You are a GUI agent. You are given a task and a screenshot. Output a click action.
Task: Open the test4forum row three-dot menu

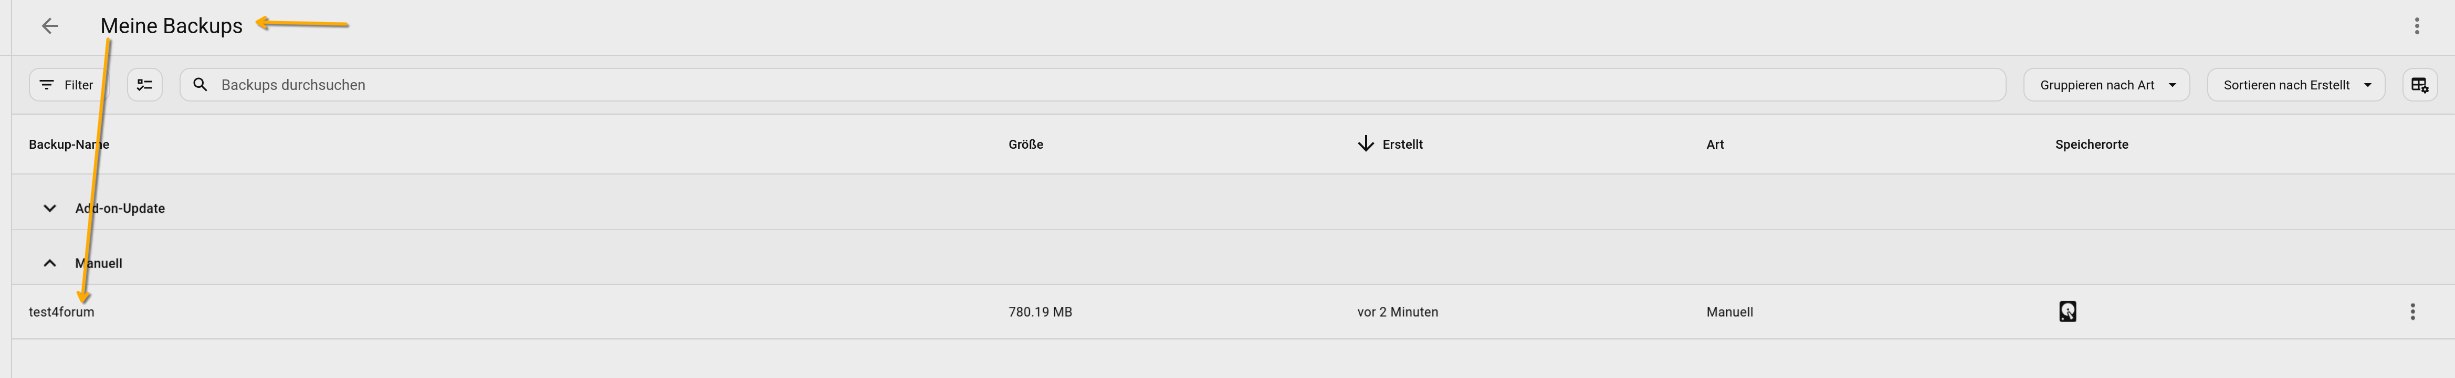pyautogui.click(x=2412, y=312)
